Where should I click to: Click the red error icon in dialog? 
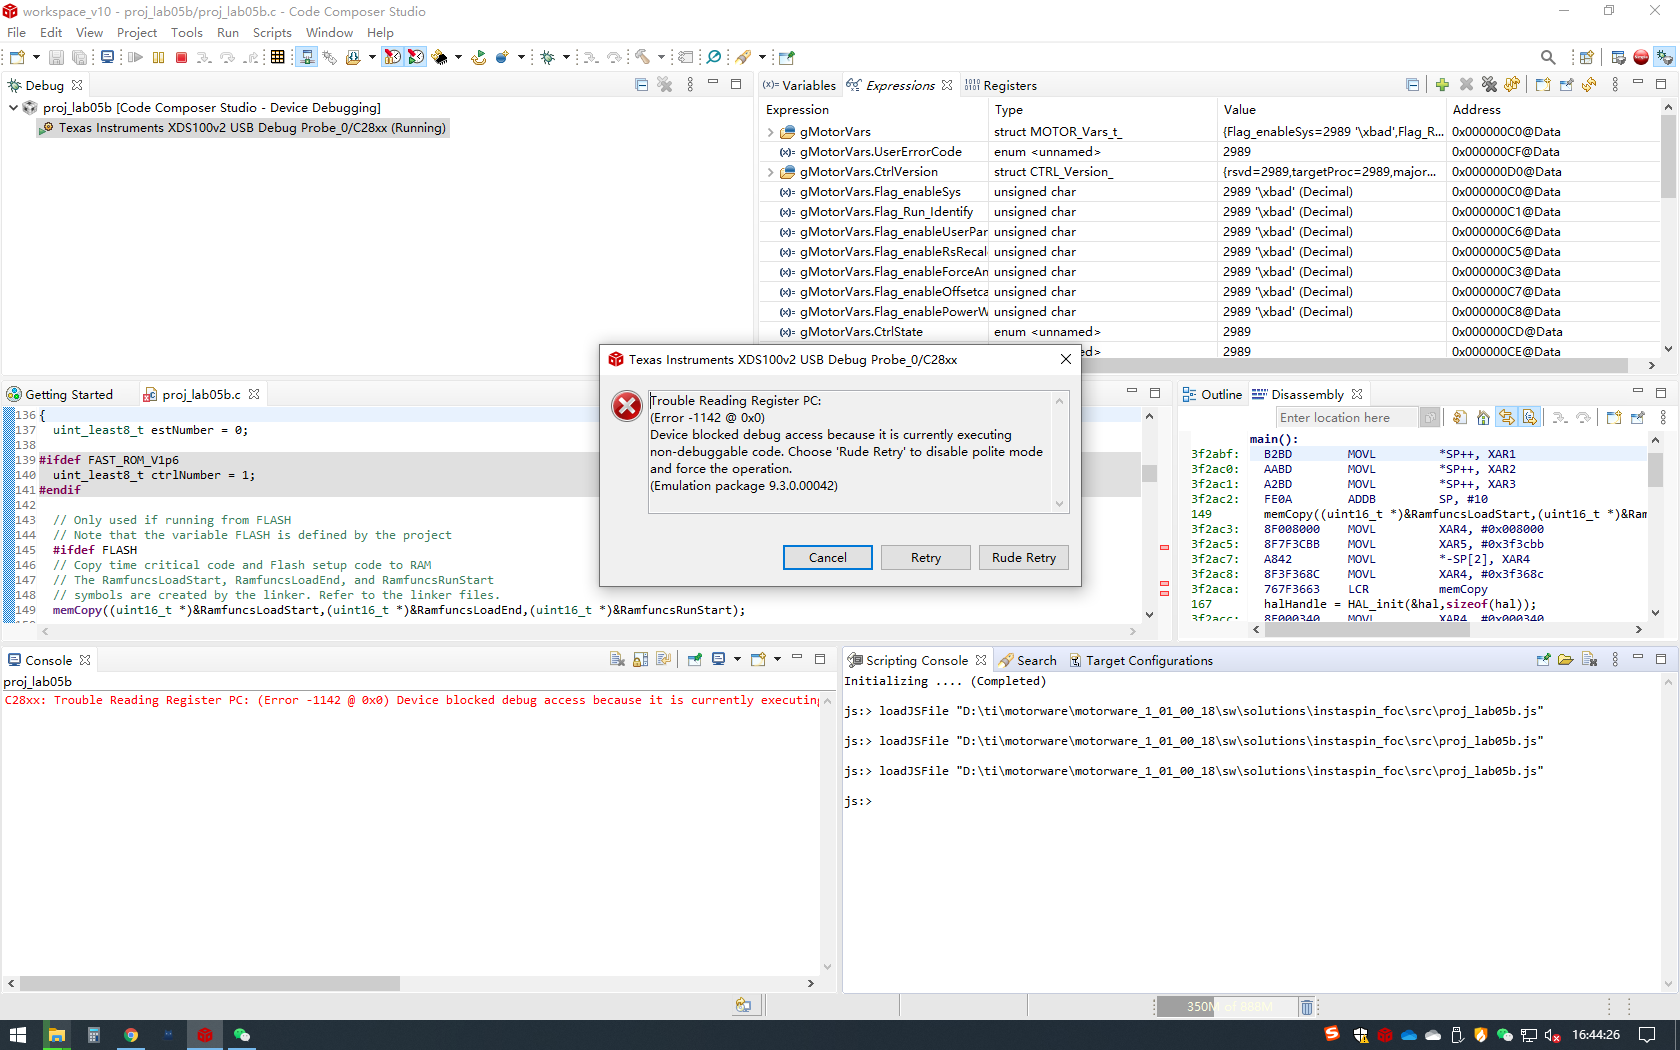tap(627, 406)
